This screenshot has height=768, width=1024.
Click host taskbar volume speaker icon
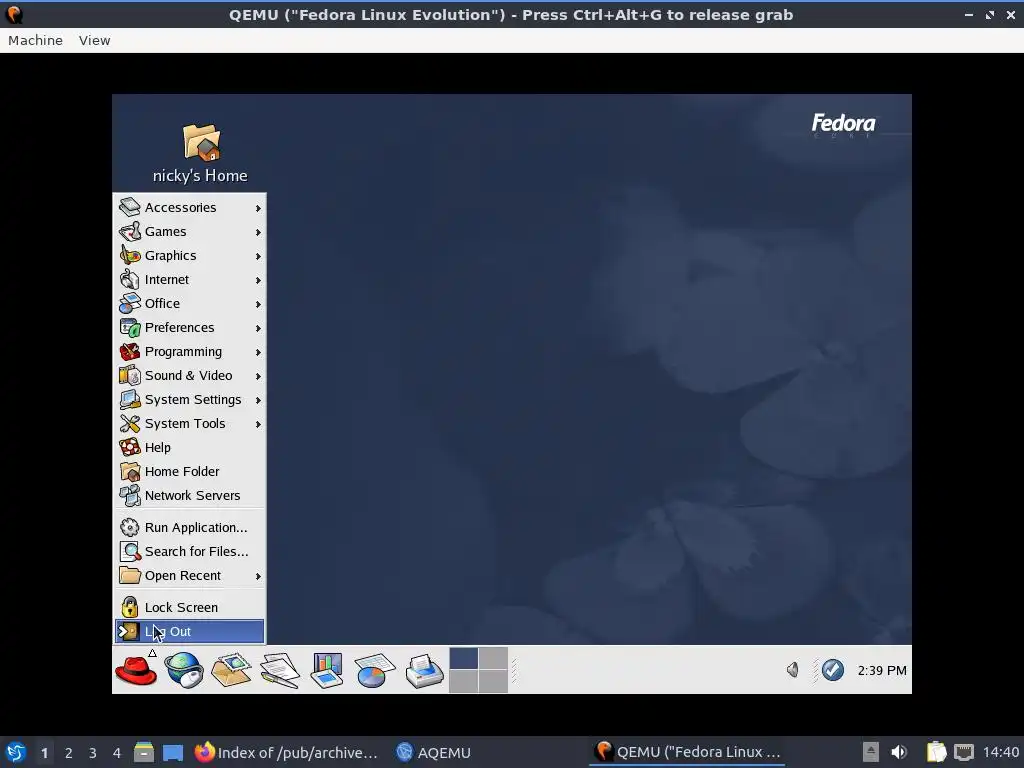[x=899, y=752]
